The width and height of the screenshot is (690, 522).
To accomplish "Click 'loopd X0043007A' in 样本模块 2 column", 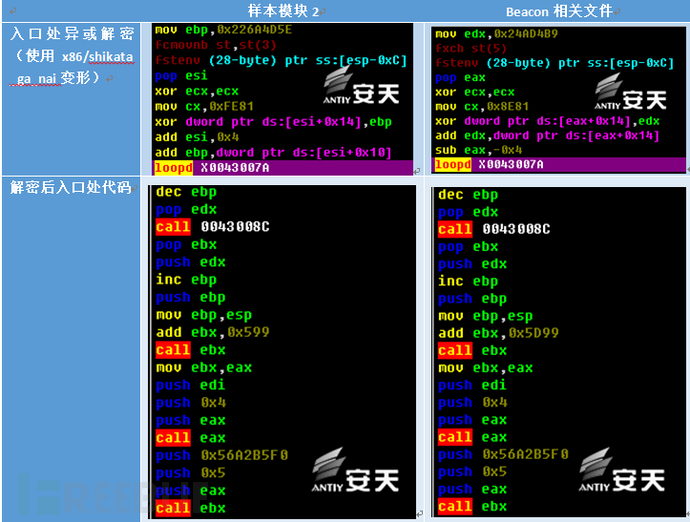I will (212, 168).
